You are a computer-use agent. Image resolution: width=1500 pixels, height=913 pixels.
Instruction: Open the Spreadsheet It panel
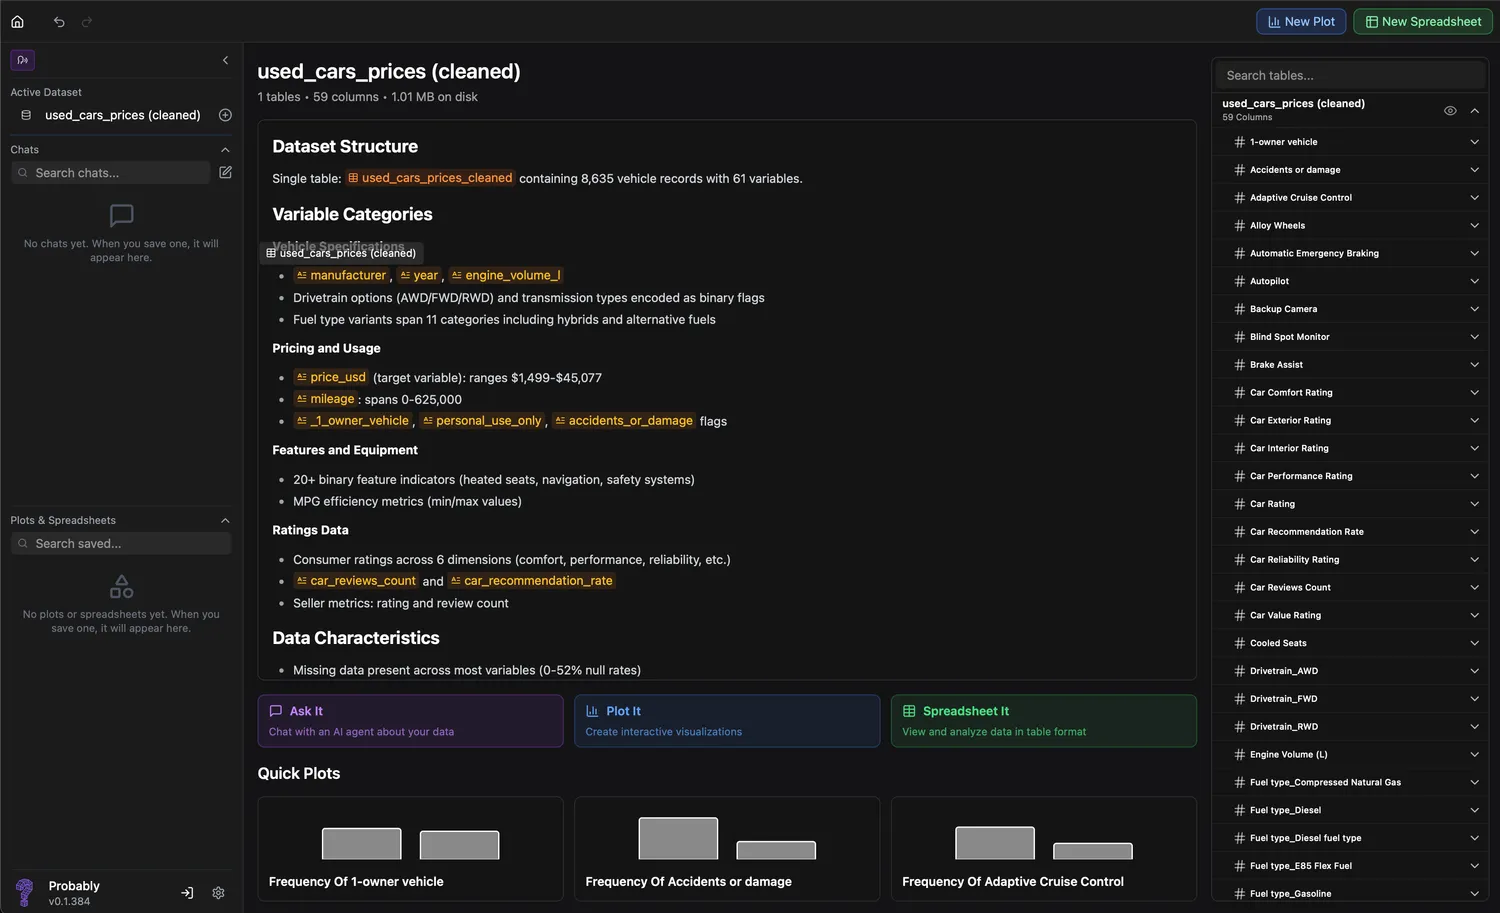1043,720
